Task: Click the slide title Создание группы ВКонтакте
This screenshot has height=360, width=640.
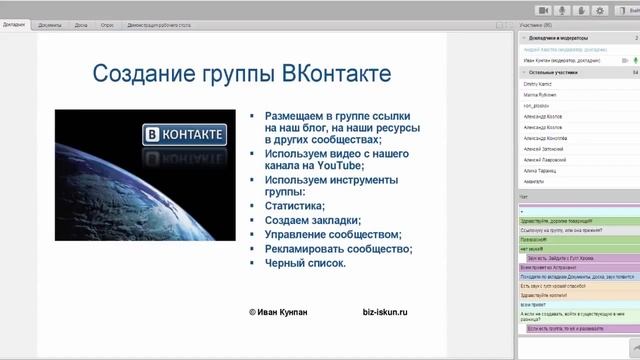Action: click(242, 74)
